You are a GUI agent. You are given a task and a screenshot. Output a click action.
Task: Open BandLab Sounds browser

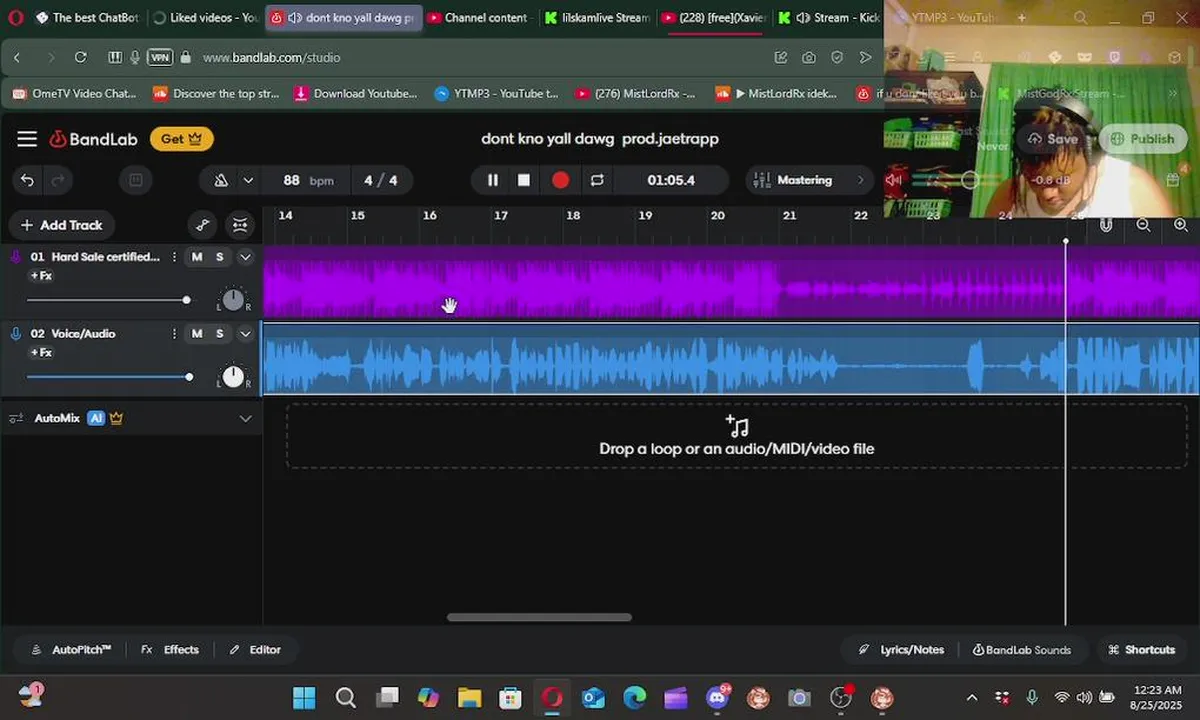[x=1022, y=650]
